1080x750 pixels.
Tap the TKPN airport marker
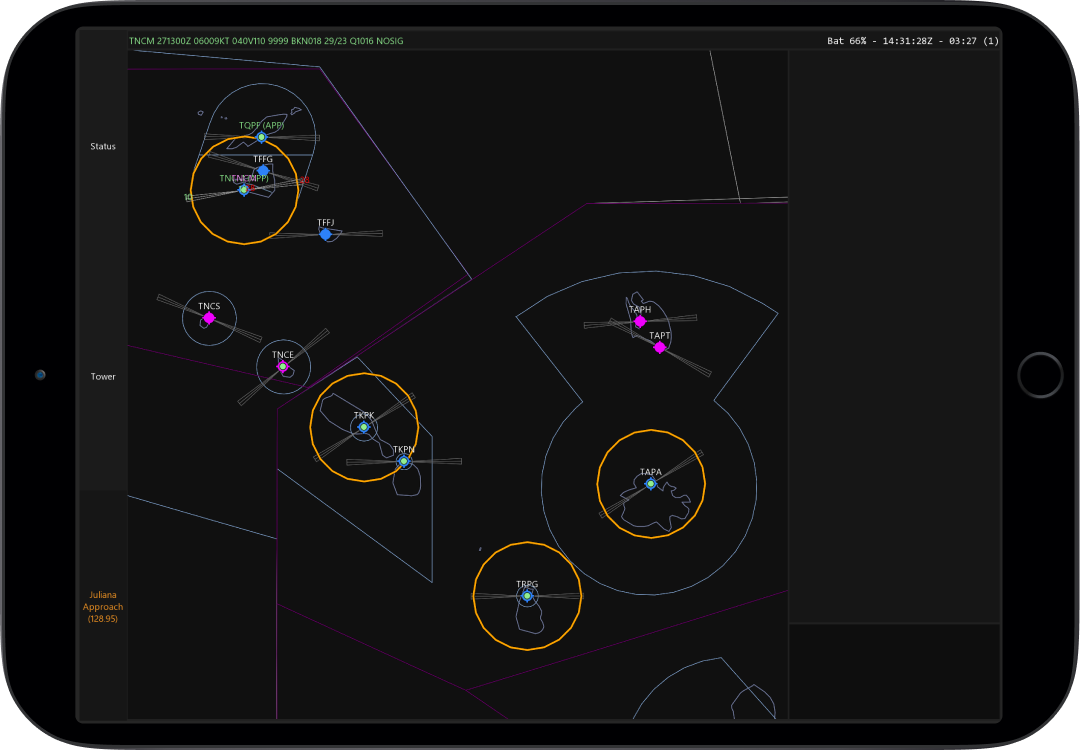tap(404, 462)
